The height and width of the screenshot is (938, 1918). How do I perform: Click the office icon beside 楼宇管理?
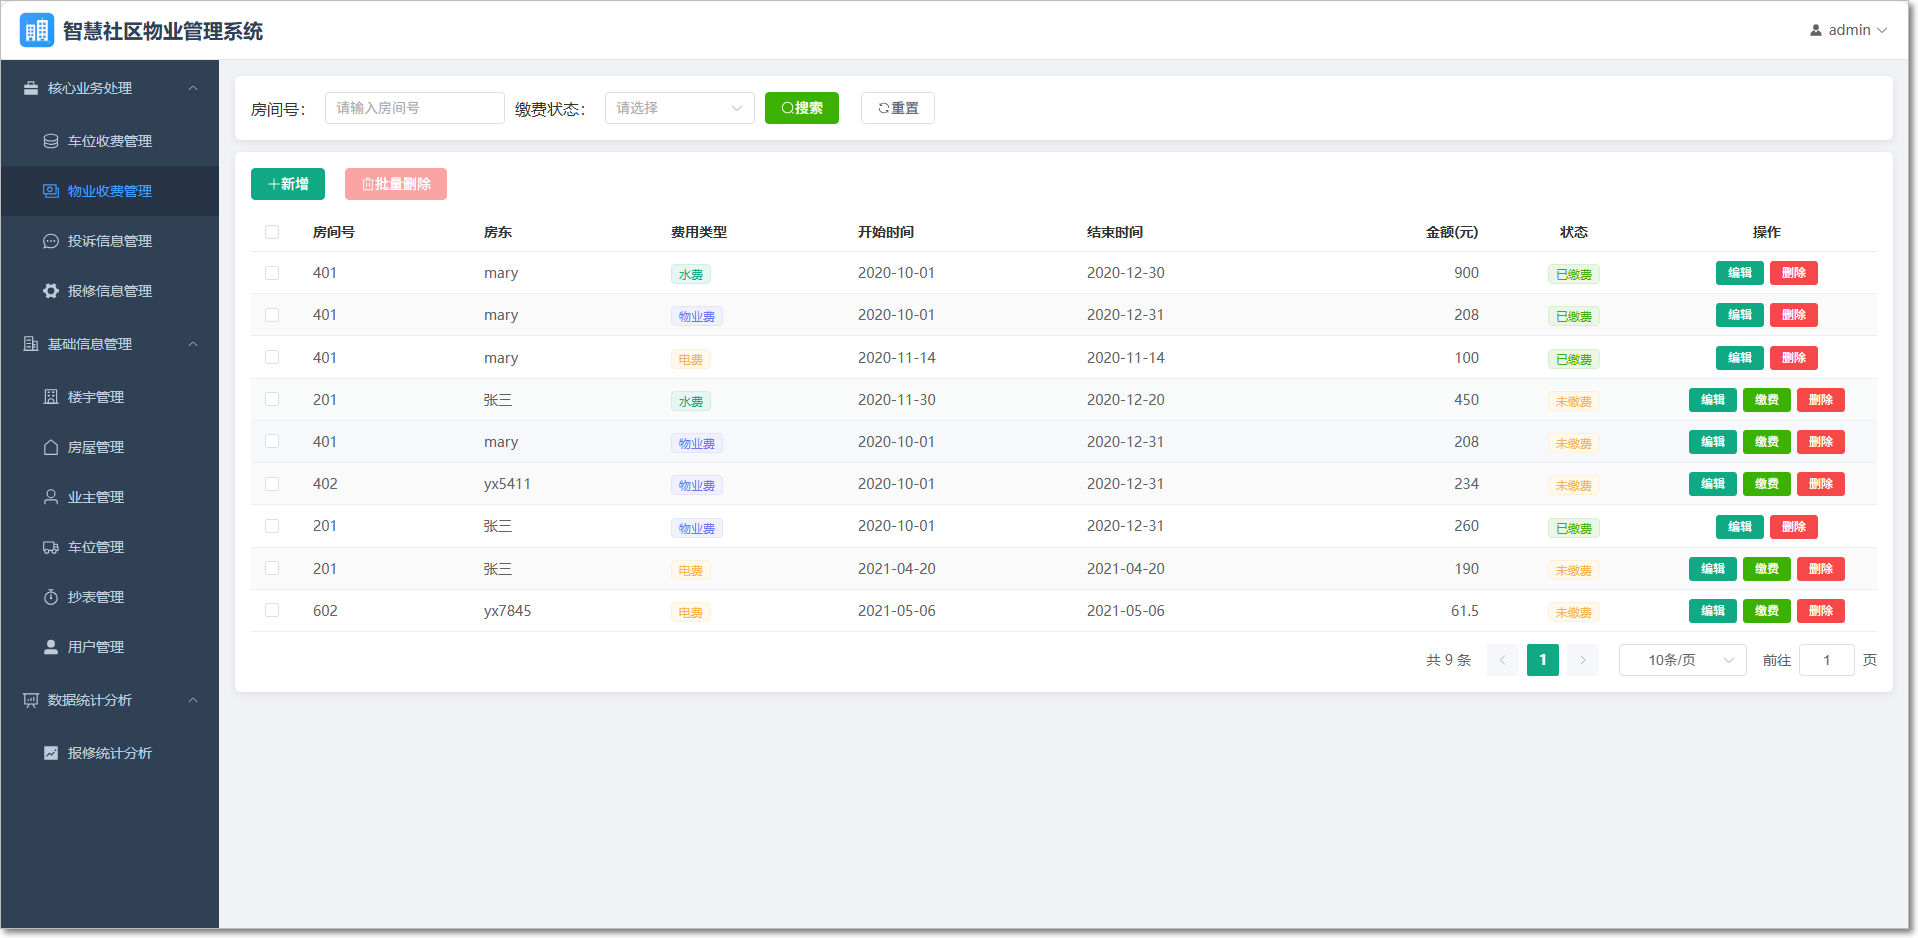[x=51, y=397]
